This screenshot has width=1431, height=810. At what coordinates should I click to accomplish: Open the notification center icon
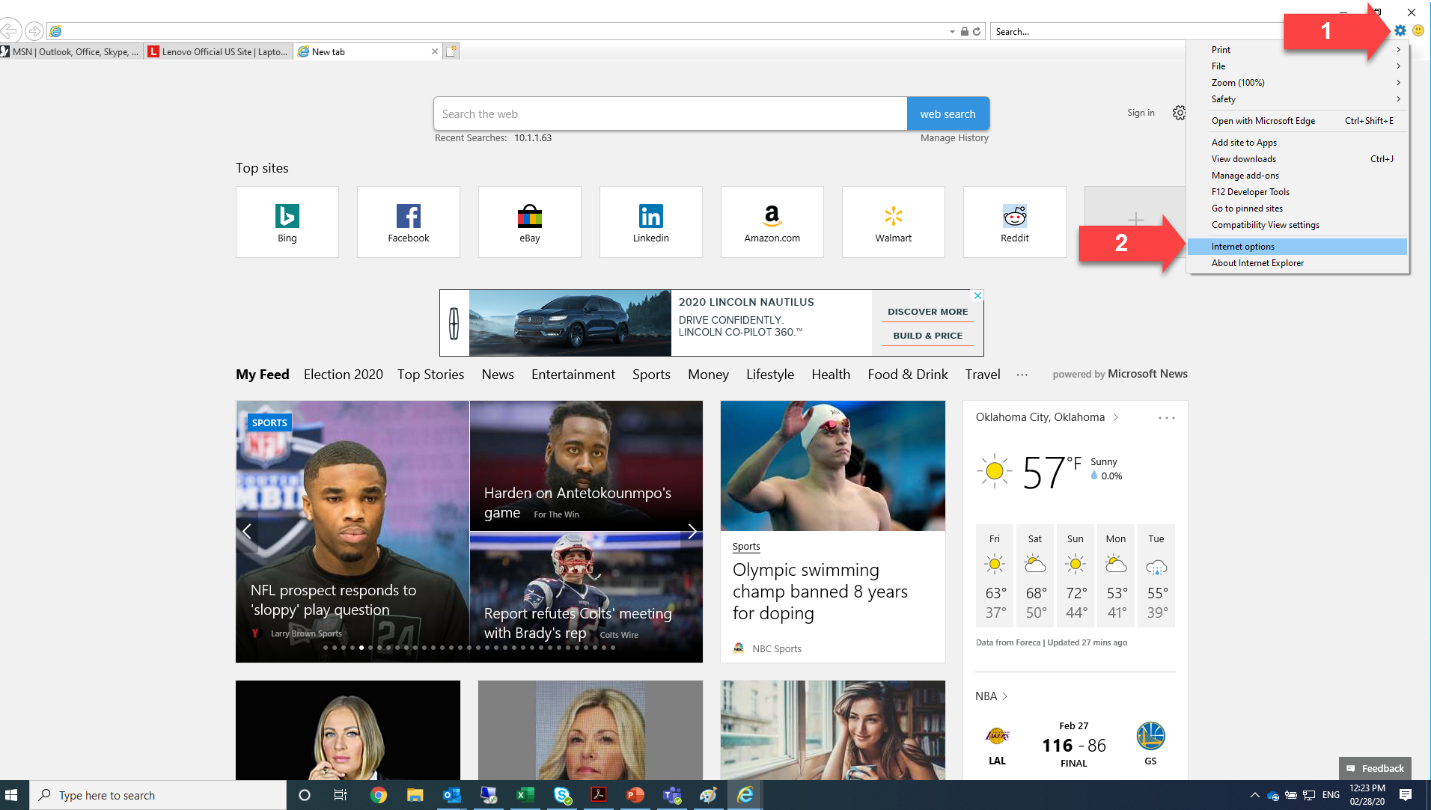[x=1405, y=795]
